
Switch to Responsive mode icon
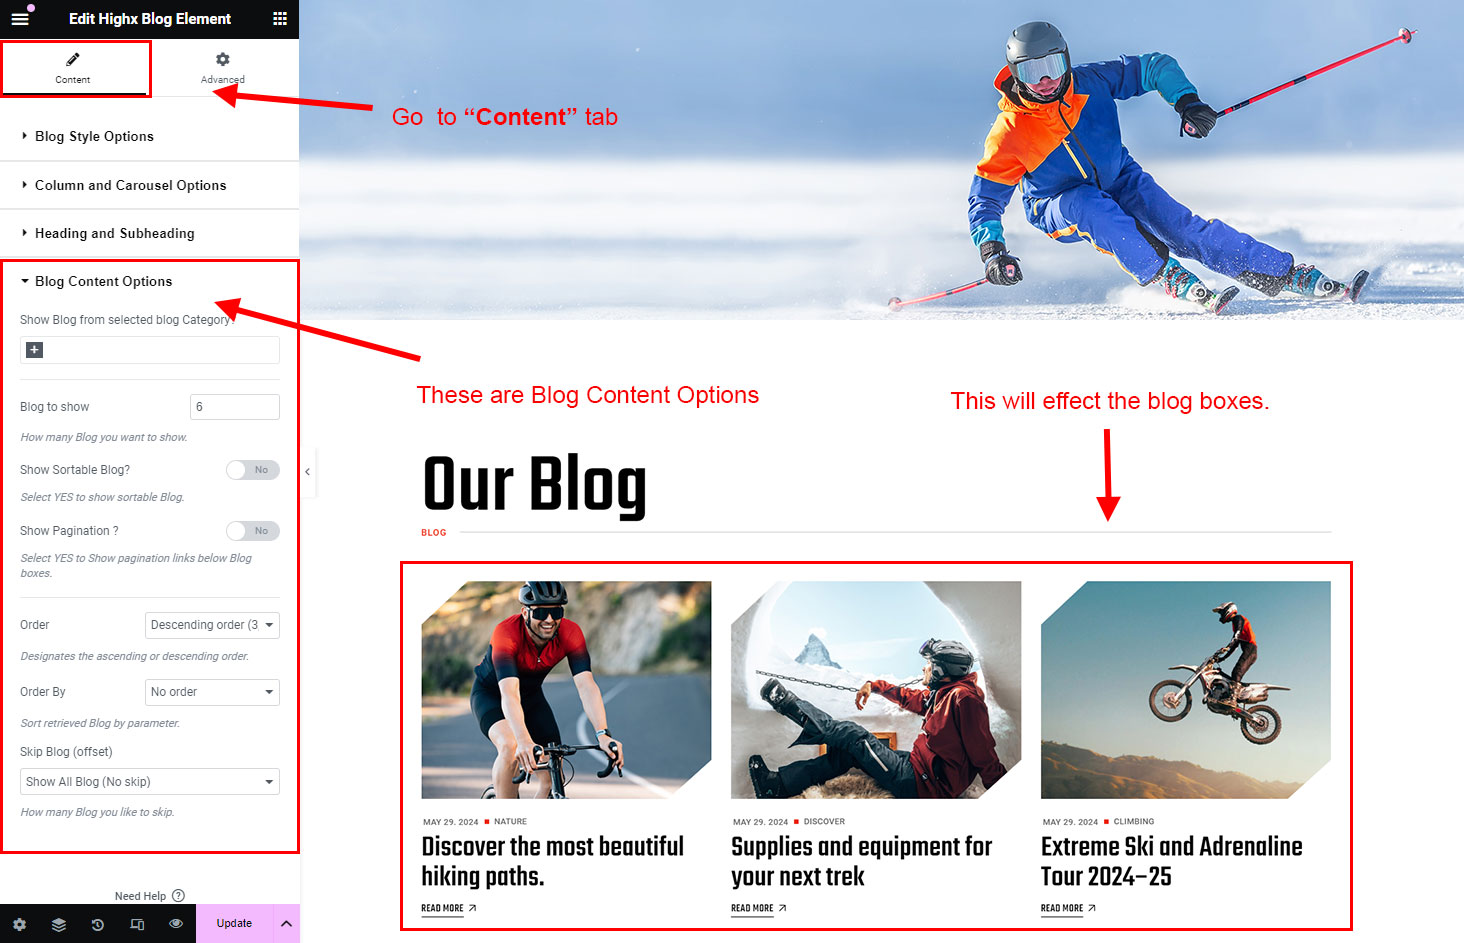point(137,925)
